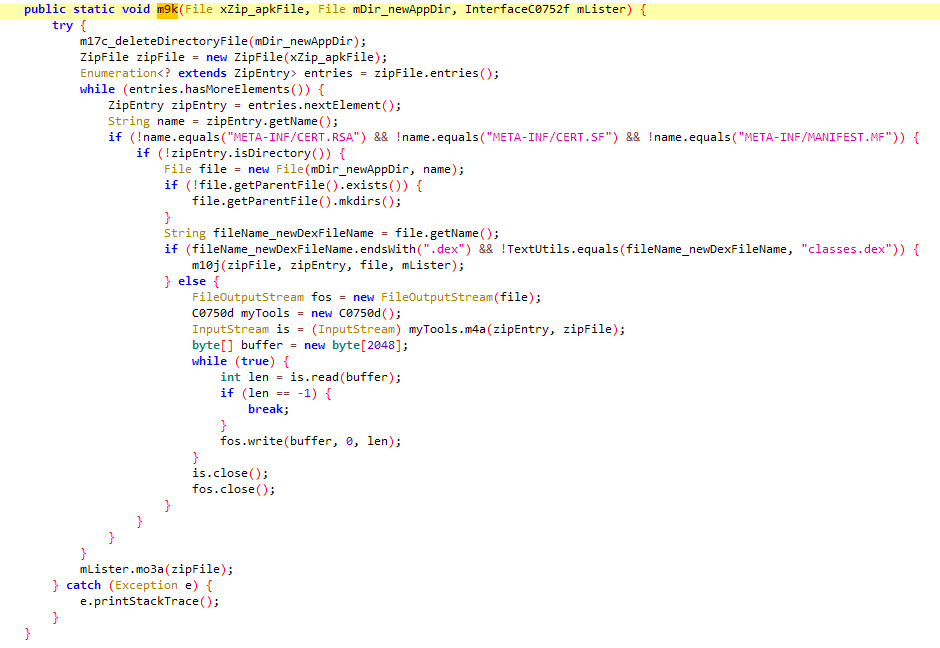Image resolution: width=940 pixels, height=648 pixels.
Task: Select the 2048 buffer size literal
Action: pyautogui.click(x=381, y=345)
